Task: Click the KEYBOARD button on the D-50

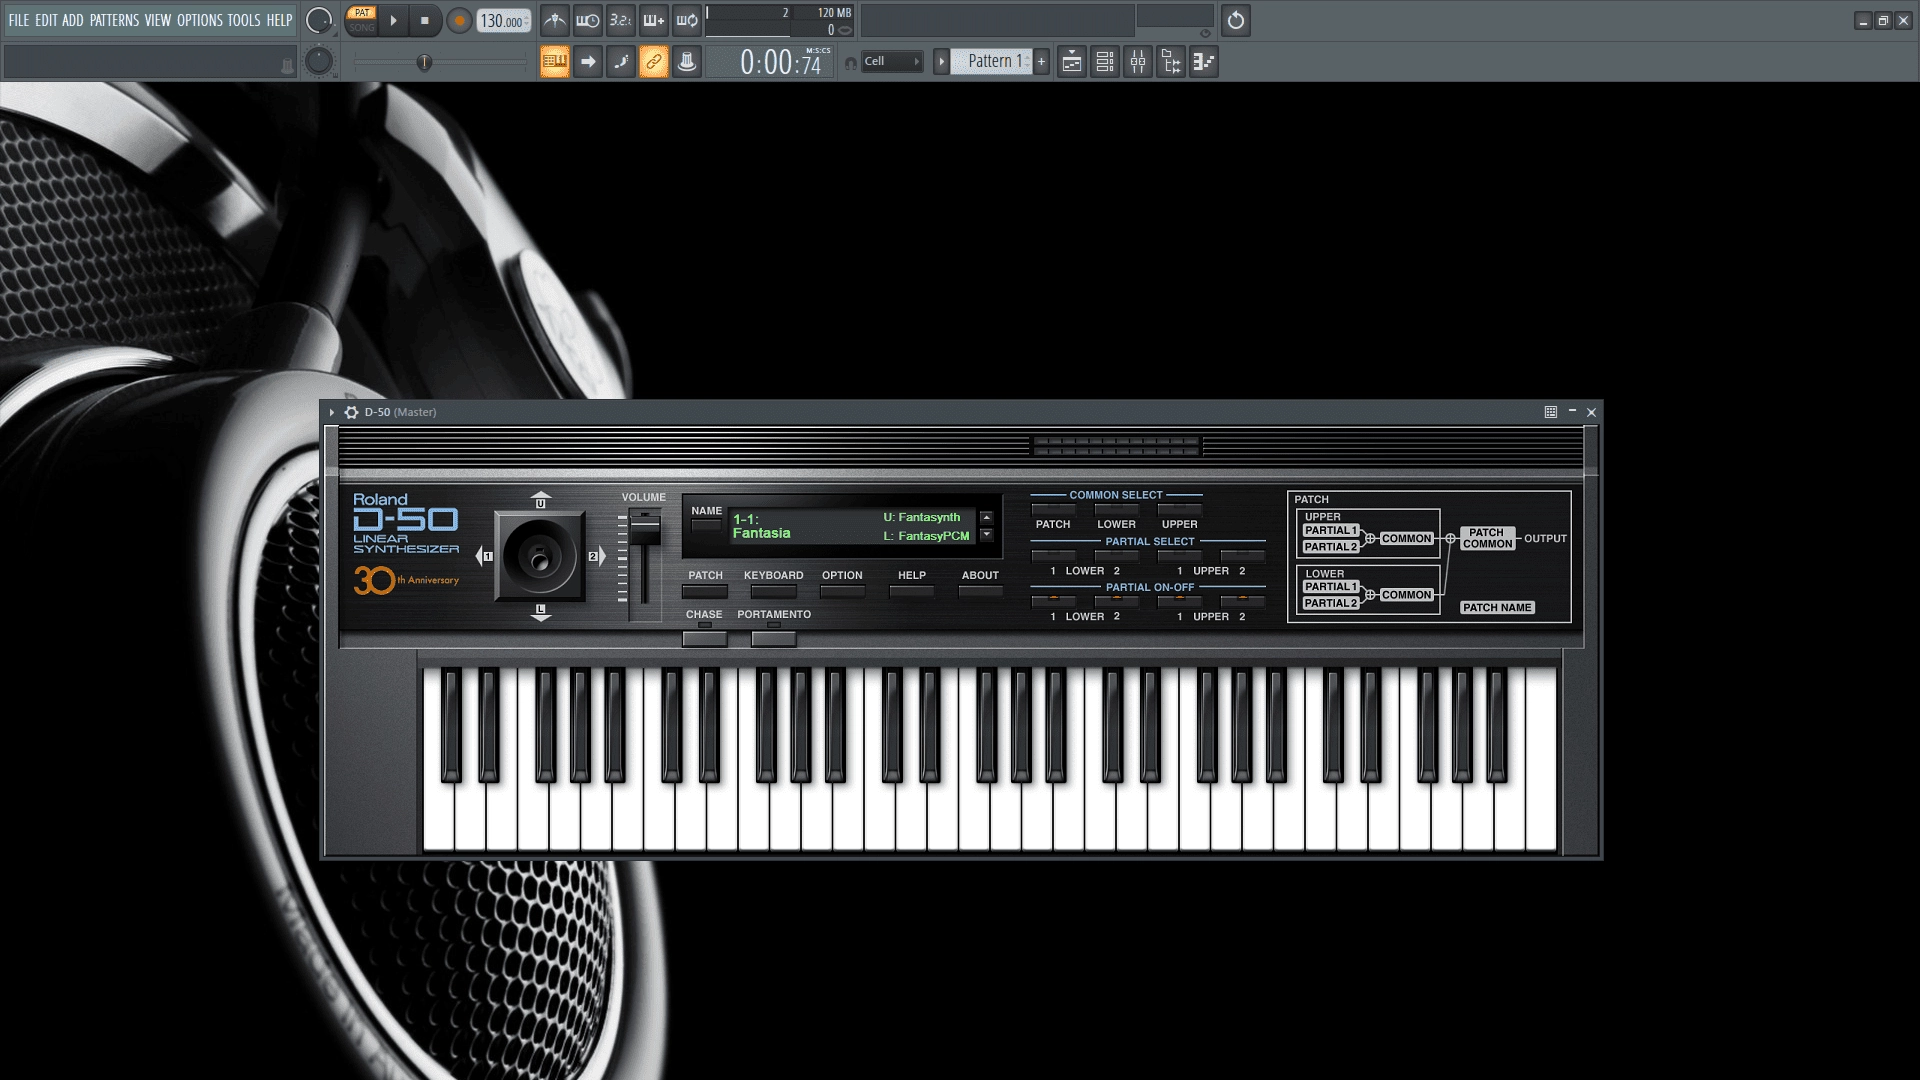Action: (x=774, y=591)
